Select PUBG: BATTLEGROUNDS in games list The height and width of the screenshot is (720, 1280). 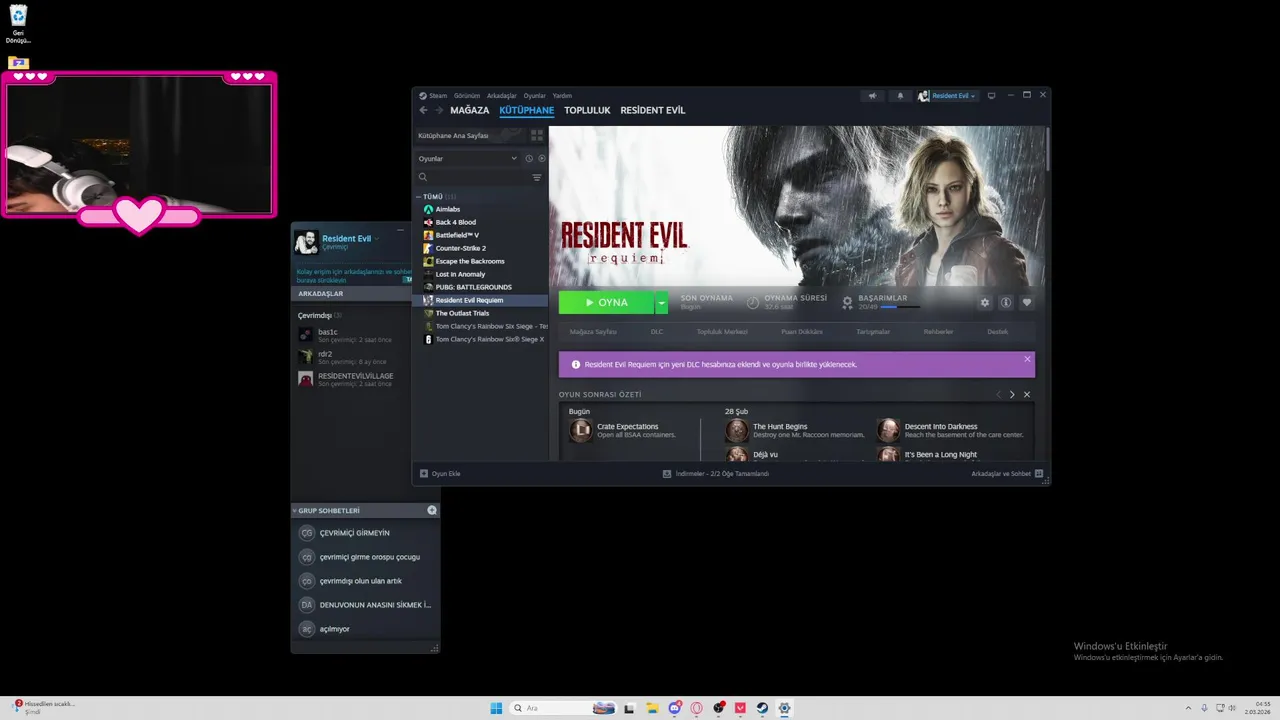pyautogui.click(x=473, y=287)
